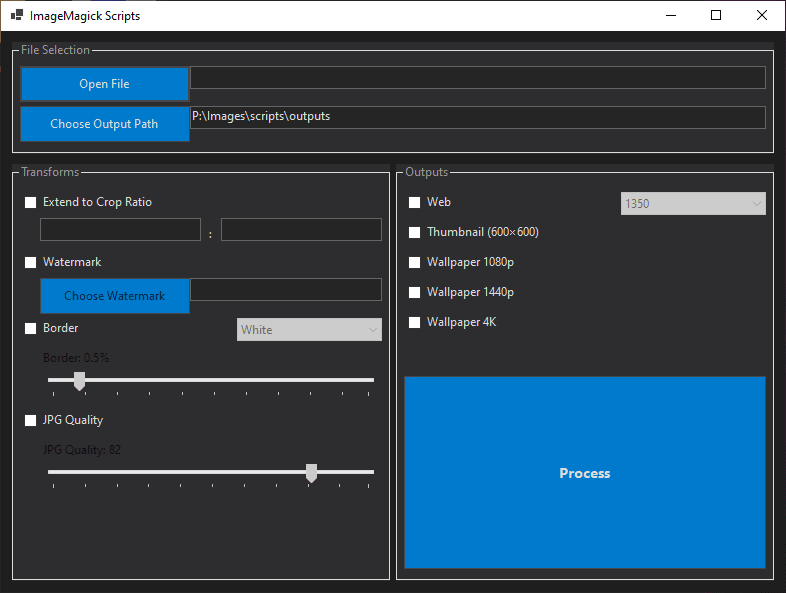Click Choose Output Path button

click(x=105, y=124)
